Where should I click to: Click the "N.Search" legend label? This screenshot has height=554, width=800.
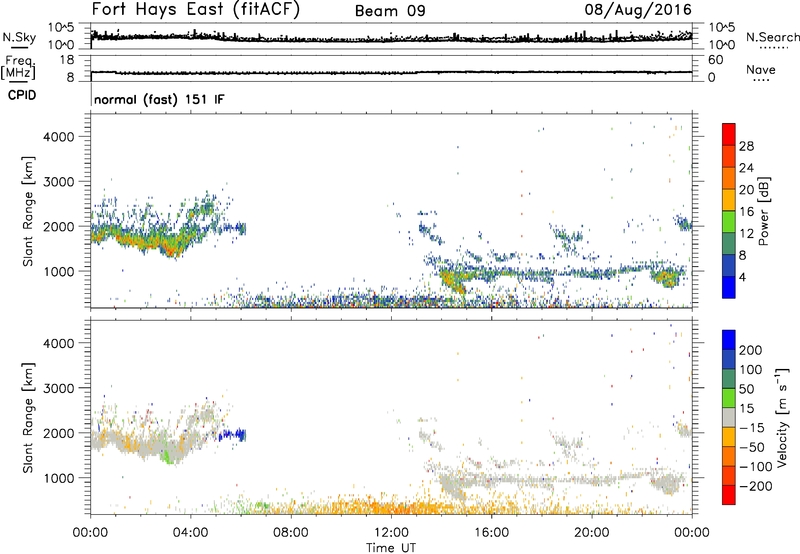(772, 37)
